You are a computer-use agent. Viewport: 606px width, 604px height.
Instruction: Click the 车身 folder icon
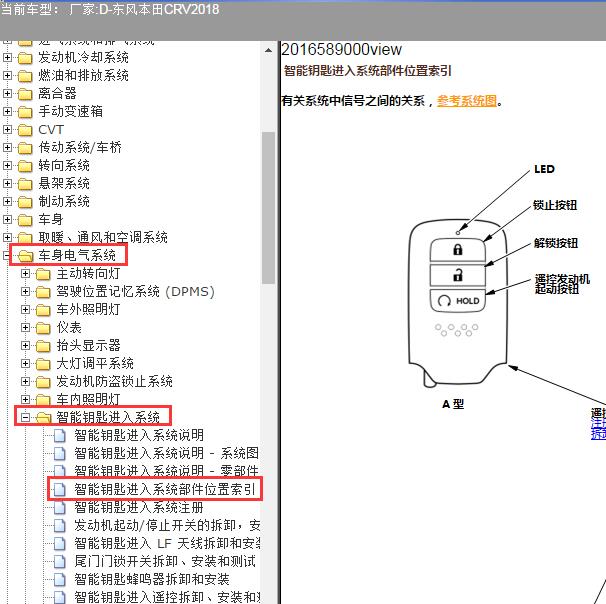tap(25, 220)
